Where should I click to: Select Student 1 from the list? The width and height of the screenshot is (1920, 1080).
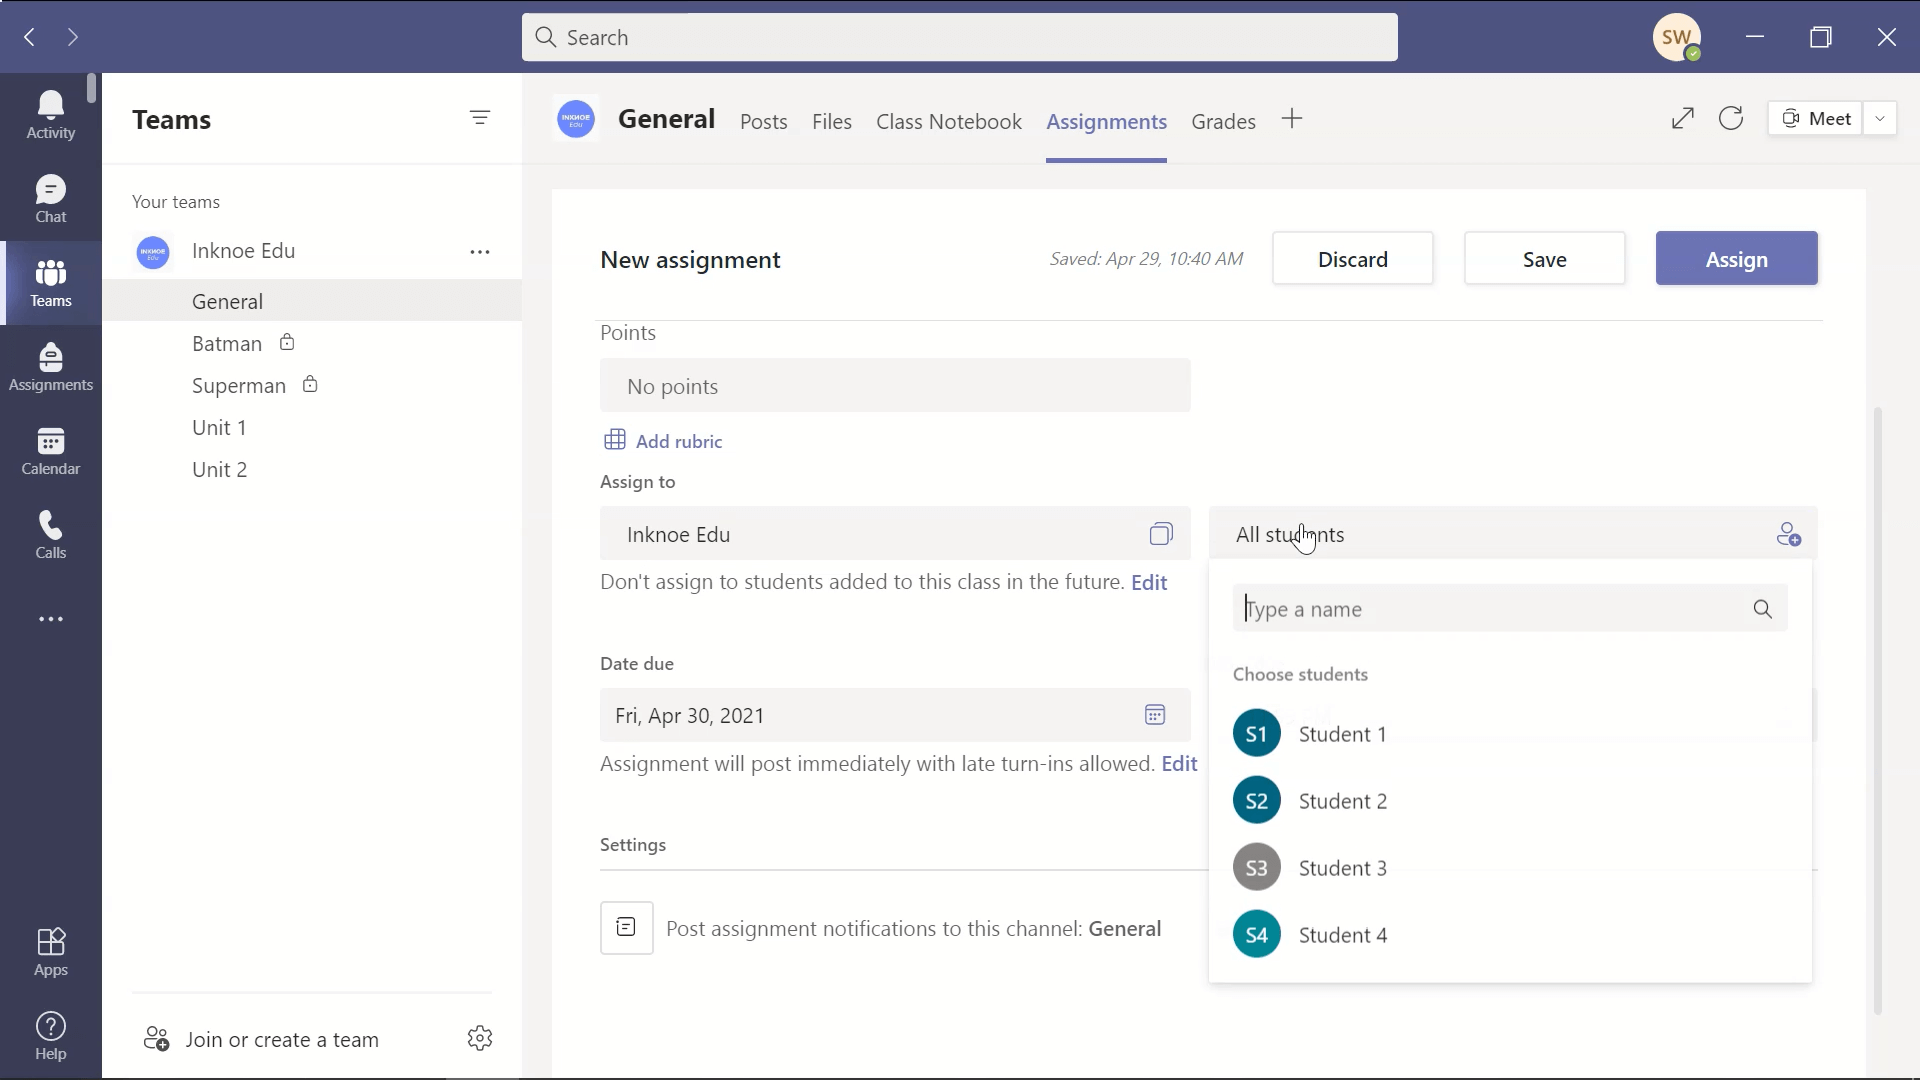(1344, 733)
